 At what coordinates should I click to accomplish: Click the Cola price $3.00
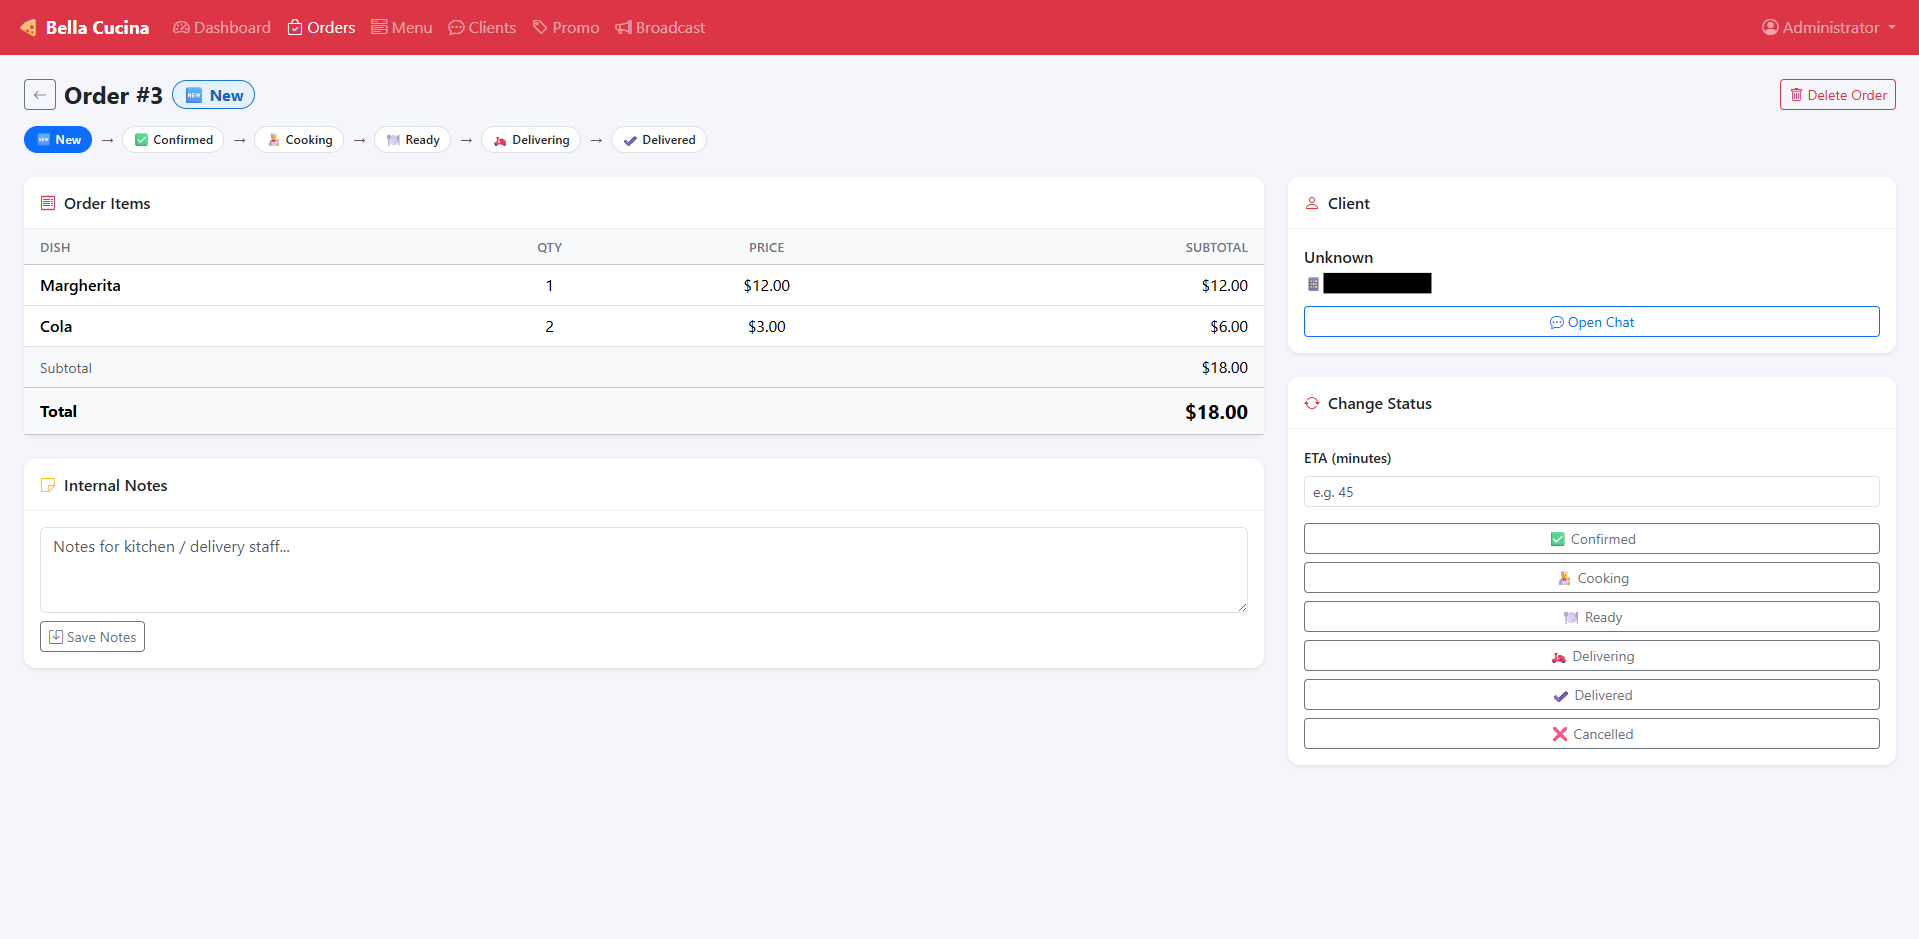point(767,326)
